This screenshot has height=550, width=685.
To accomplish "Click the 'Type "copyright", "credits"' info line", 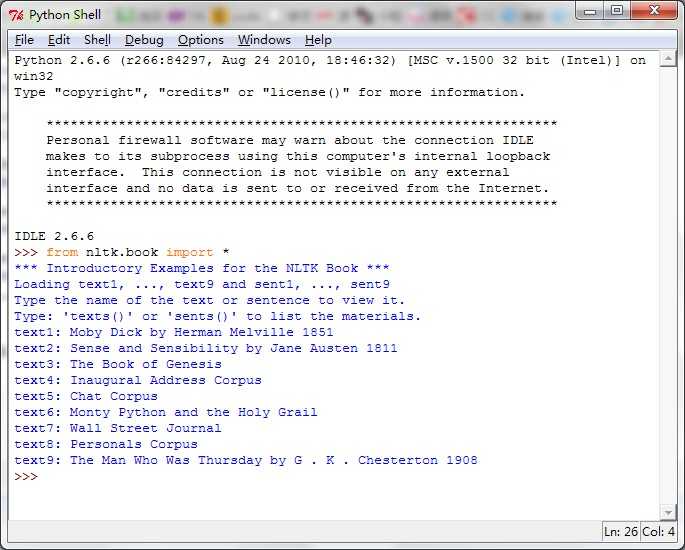I will (270, 93).
